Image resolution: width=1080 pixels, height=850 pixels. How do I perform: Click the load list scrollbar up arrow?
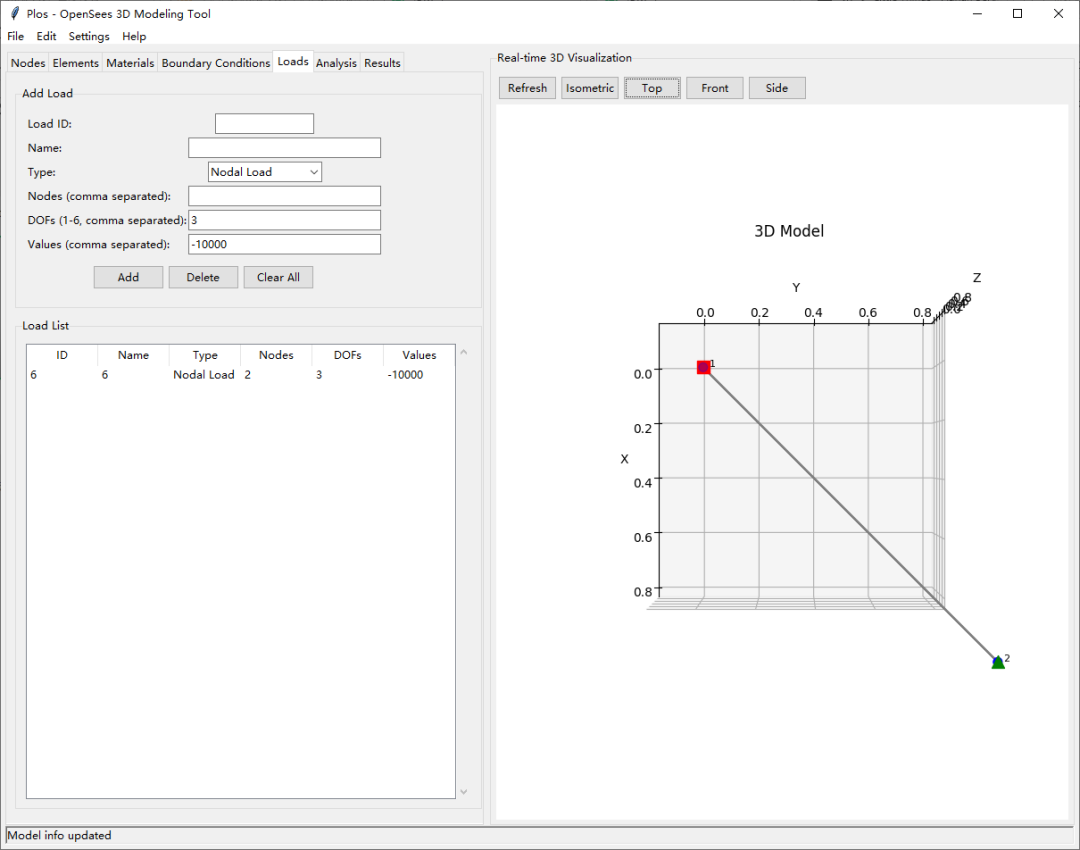pos(464,352)
